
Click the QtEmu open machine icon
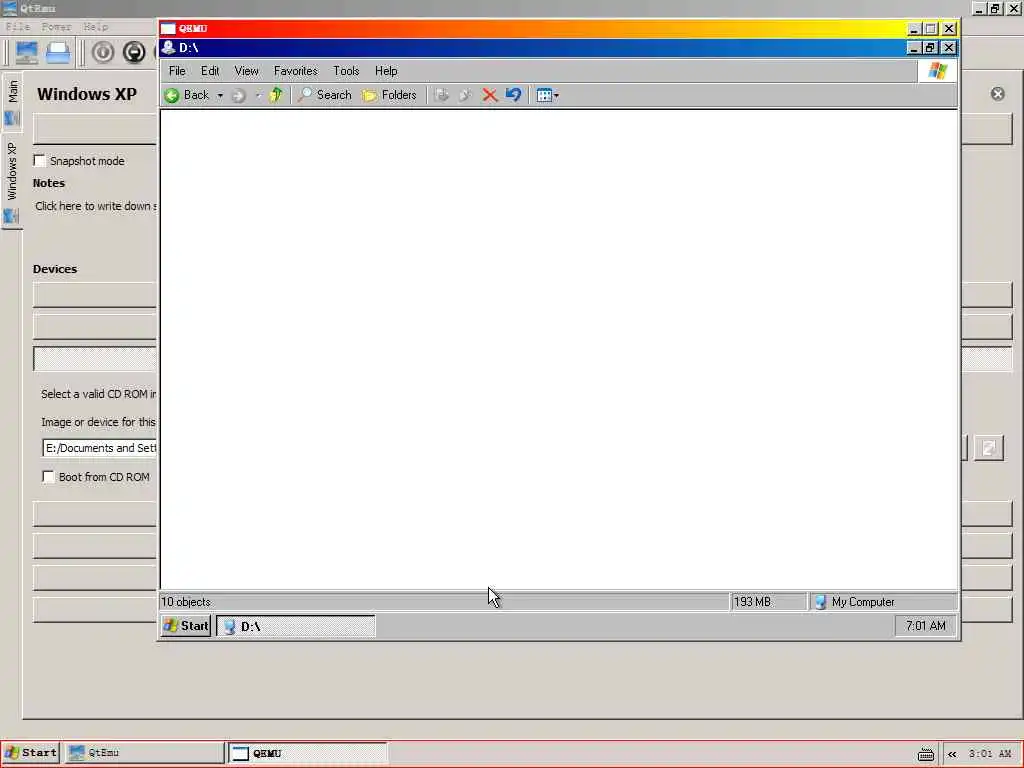click(57, 52)
